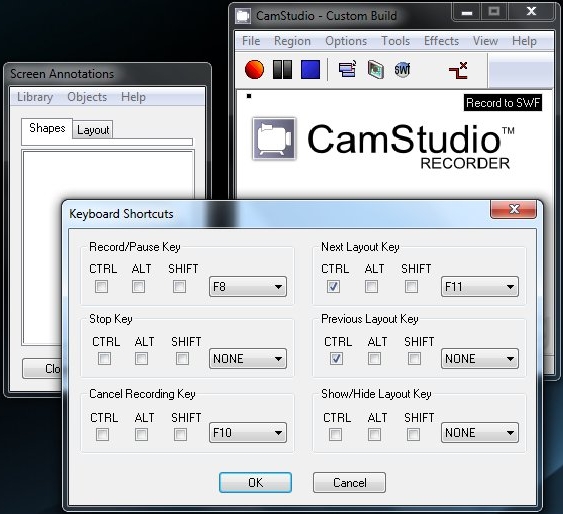Open the Cancel Recording Key F10 dropdown

pos(248,433)
